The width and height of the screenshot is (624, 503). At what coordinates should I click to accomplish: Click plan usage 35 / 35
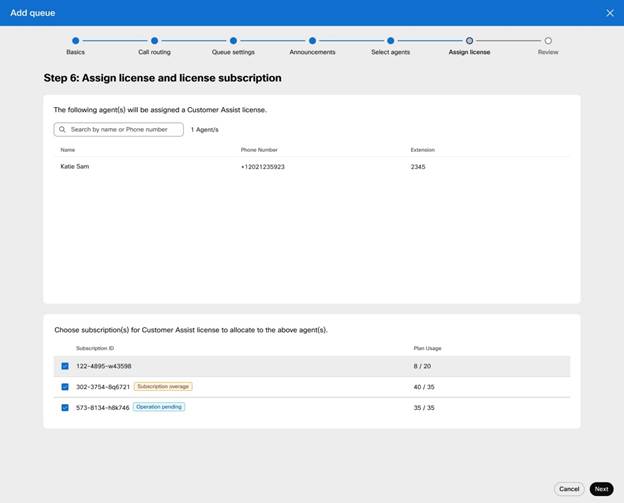(x=424, y=407)
